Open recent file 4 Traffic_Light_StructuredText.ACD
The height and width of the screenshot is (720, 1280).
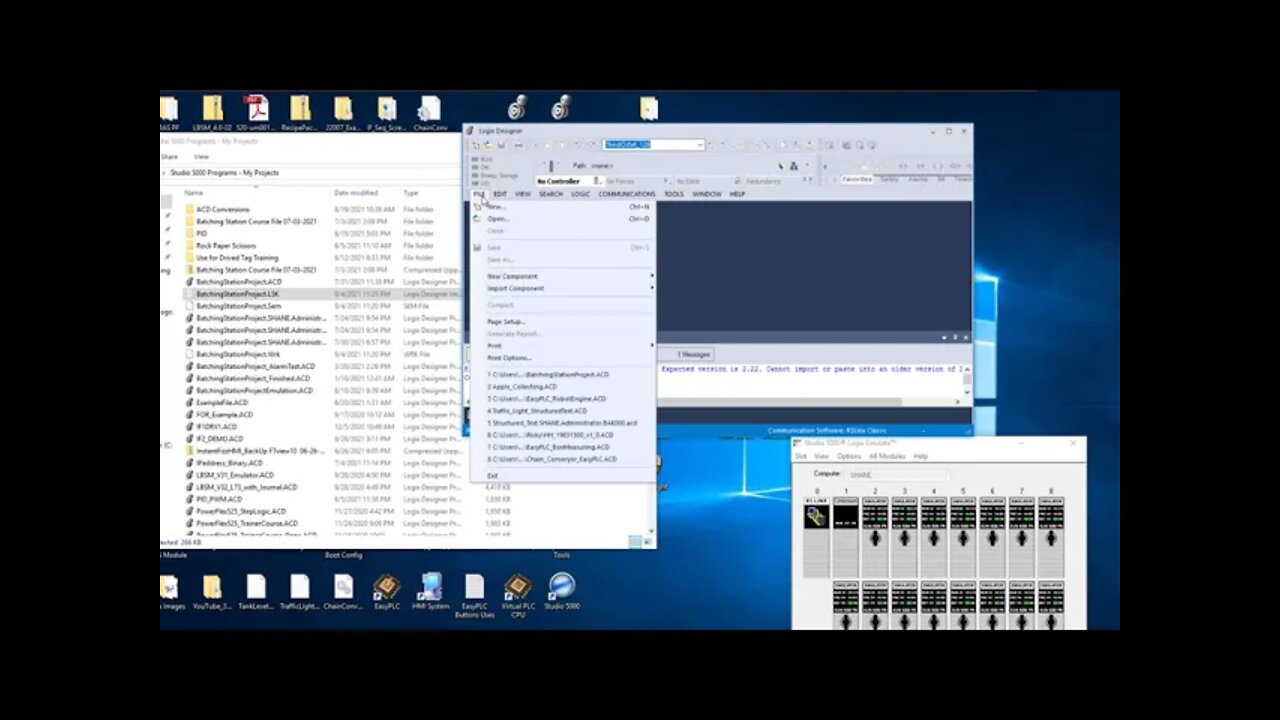(x=562, y=410)
